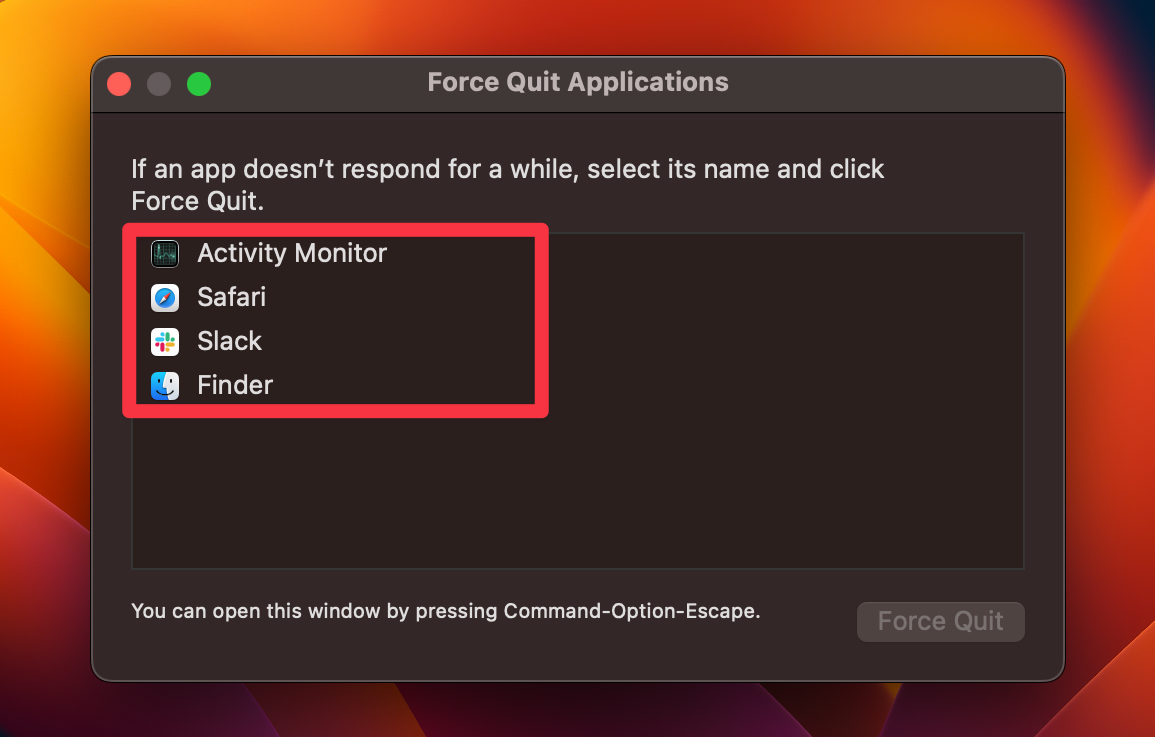Click the Command-Option-Escape hint text

(445, 611)
